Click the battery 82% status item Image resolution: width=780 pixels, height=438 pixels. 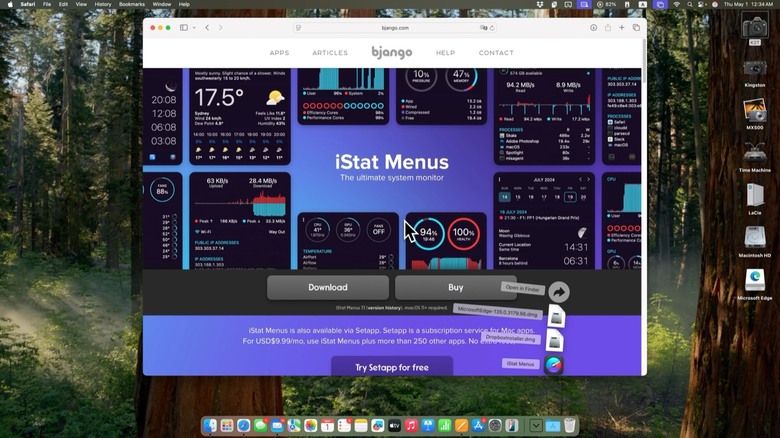606,4
